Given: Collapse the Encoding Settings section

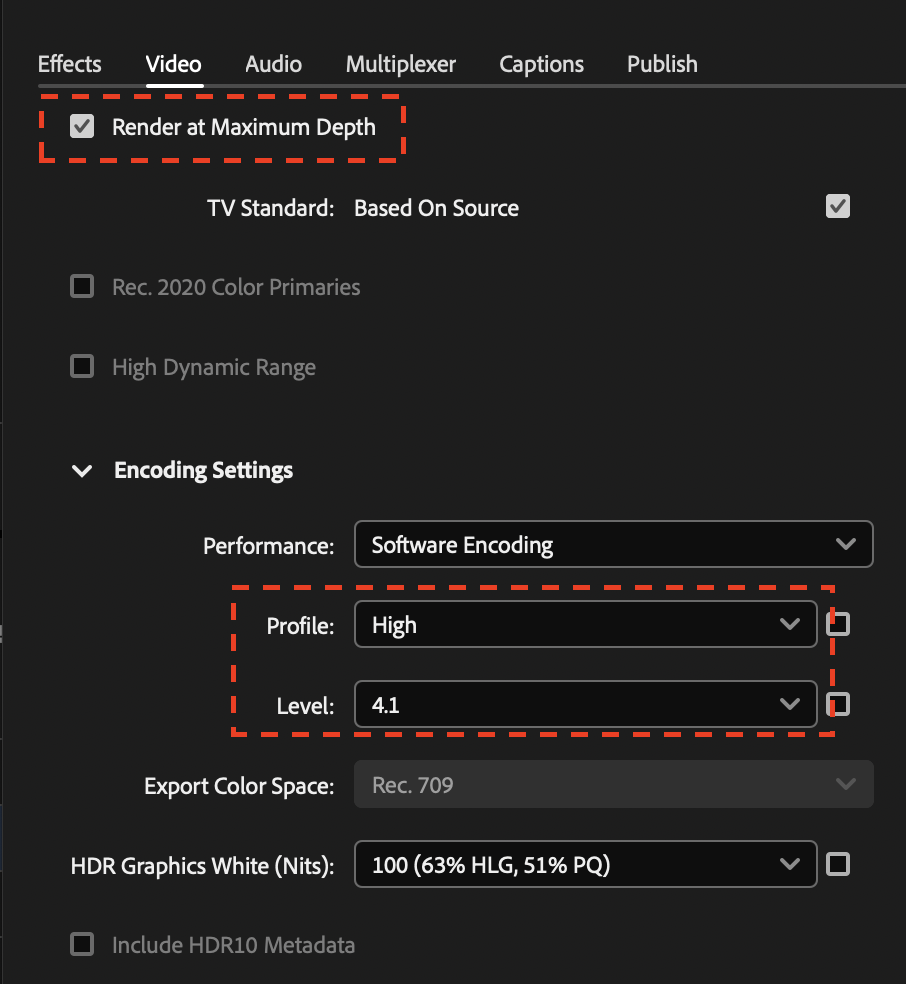Looking at the screenshot, I should tap(83, 470).
